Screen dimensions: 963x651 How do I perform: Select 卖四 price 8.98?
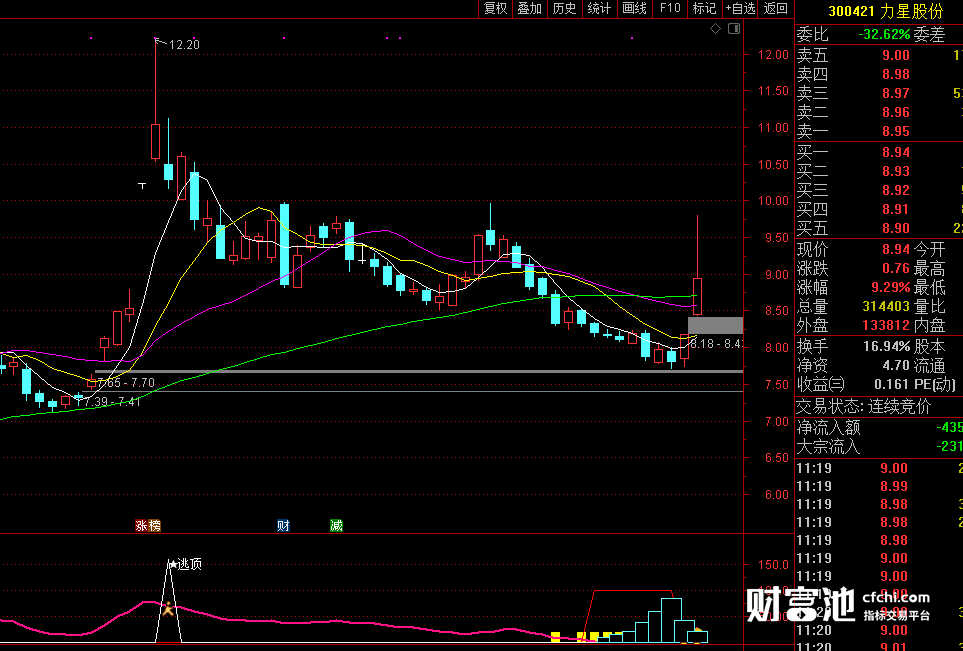tap(895, 74)
